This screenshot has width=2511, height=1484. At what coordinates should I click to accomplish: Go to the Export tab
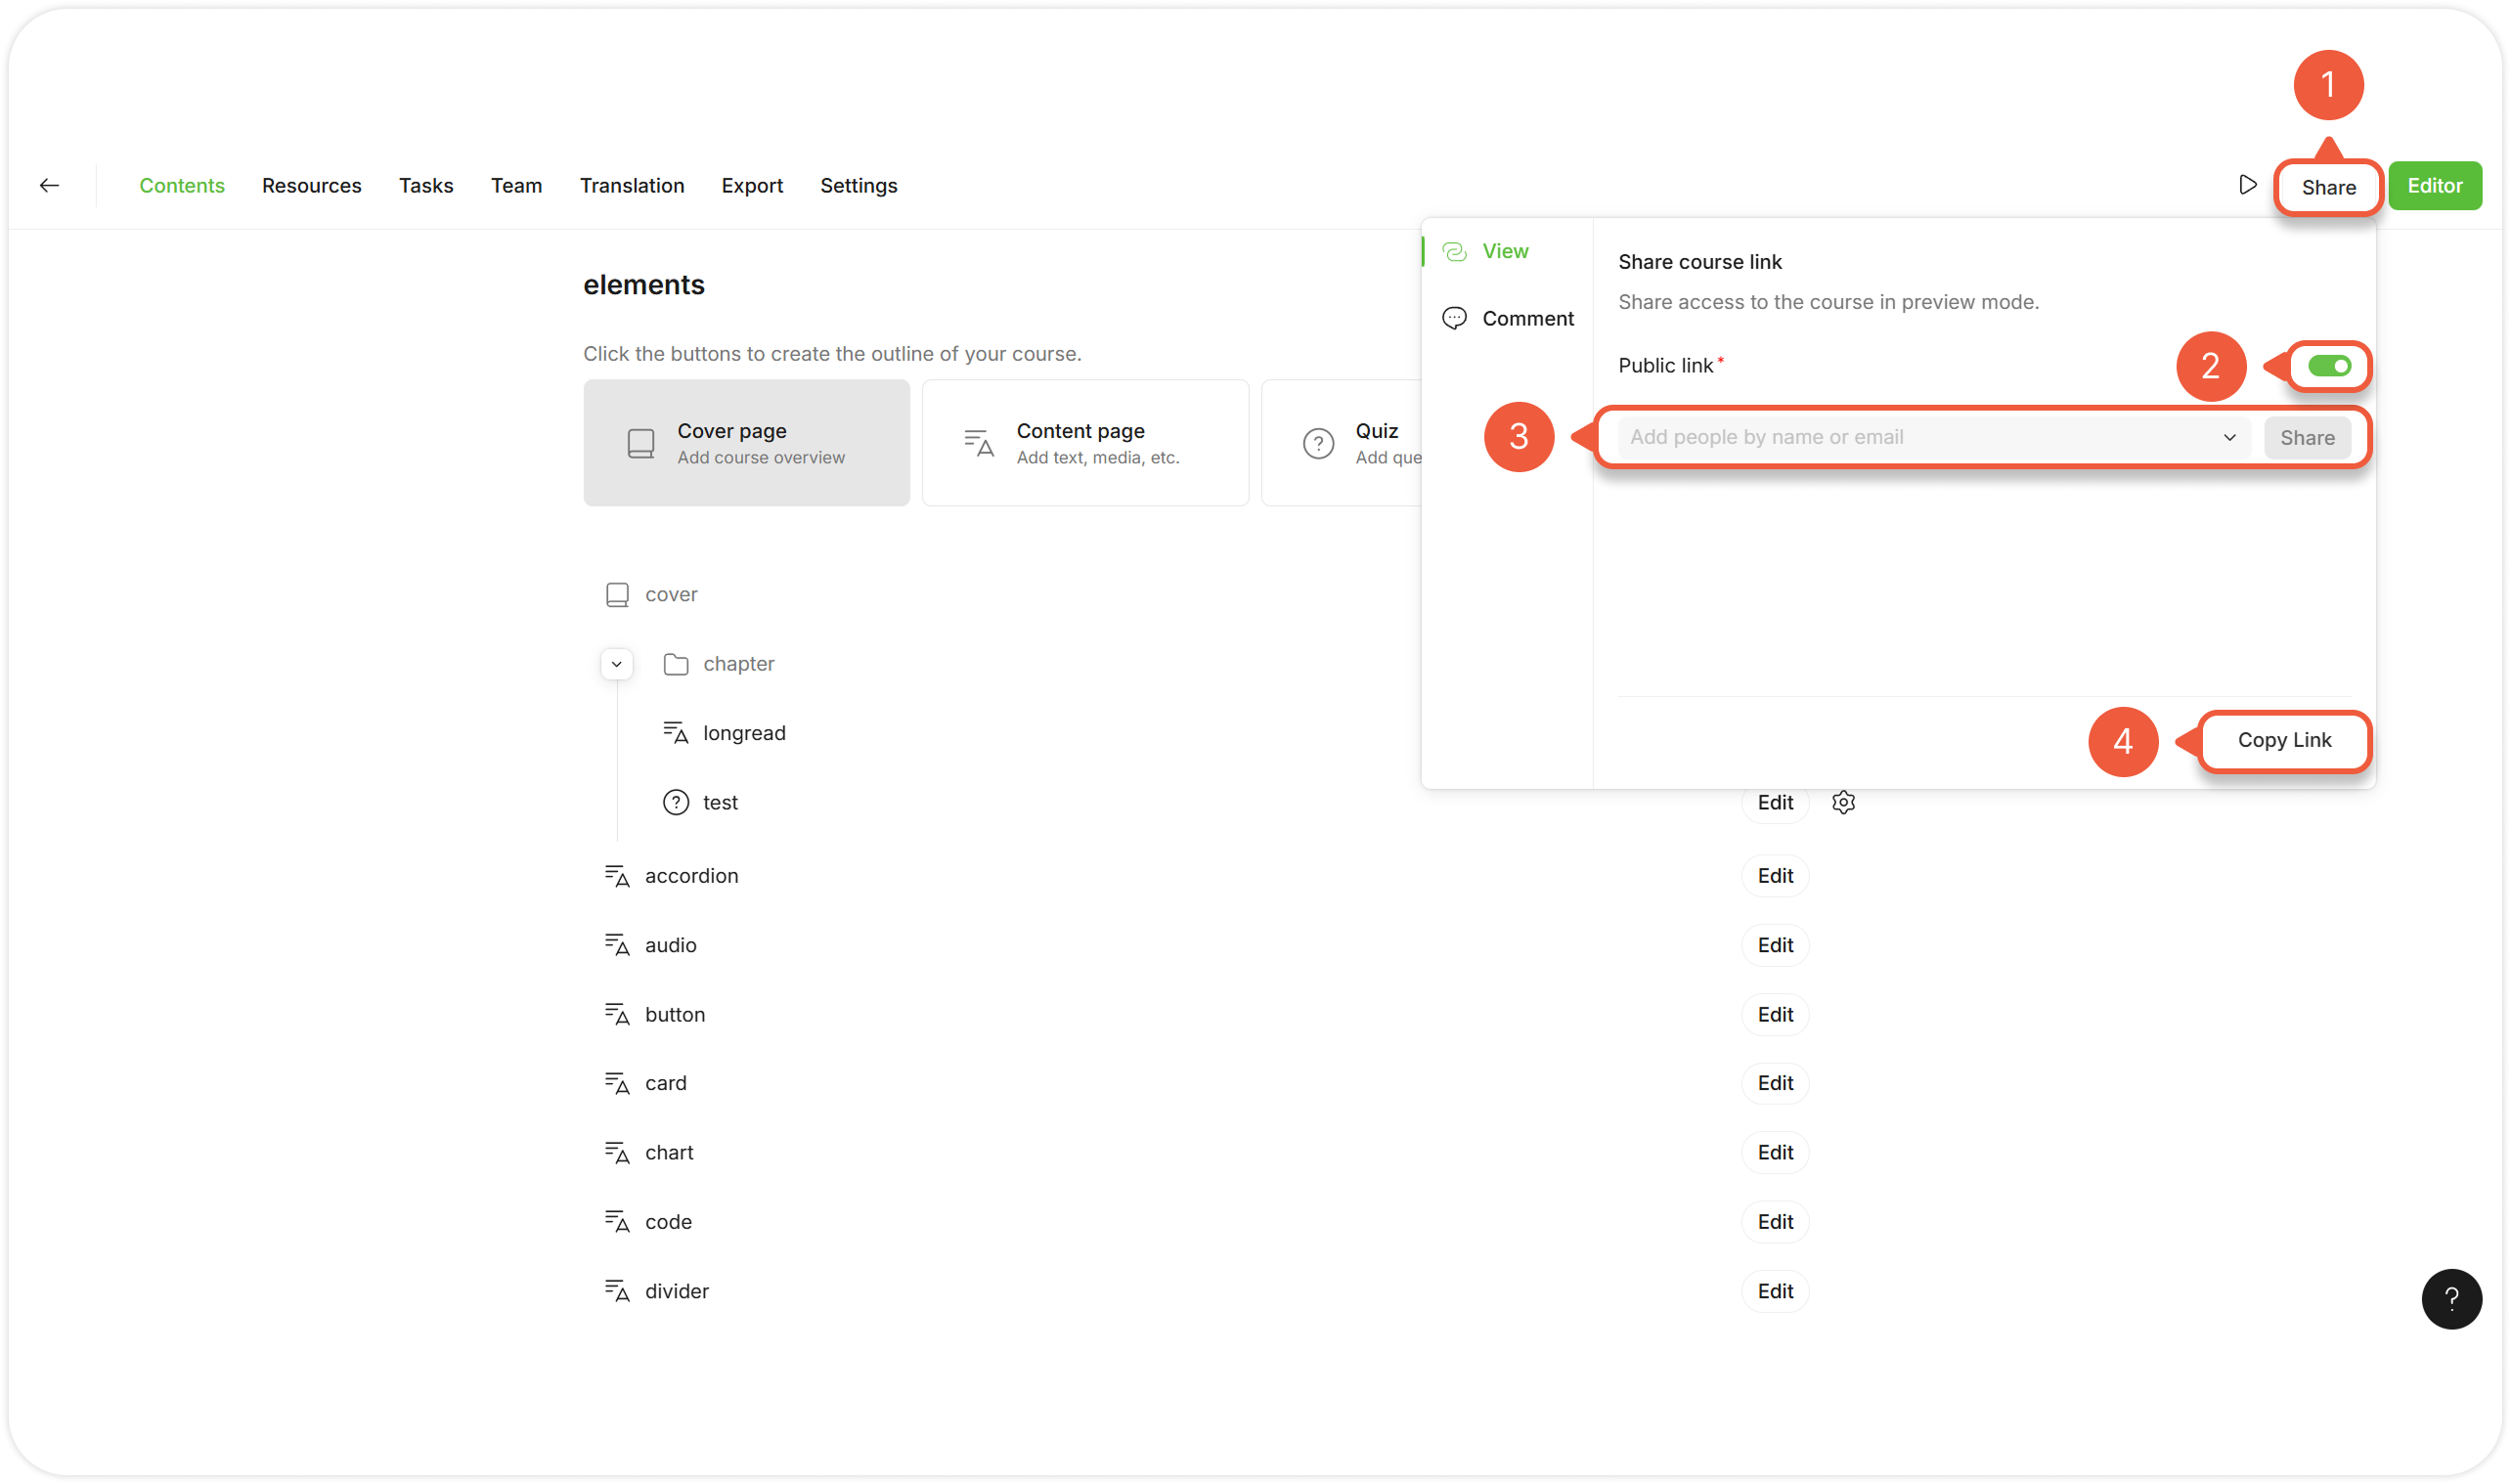752,185
